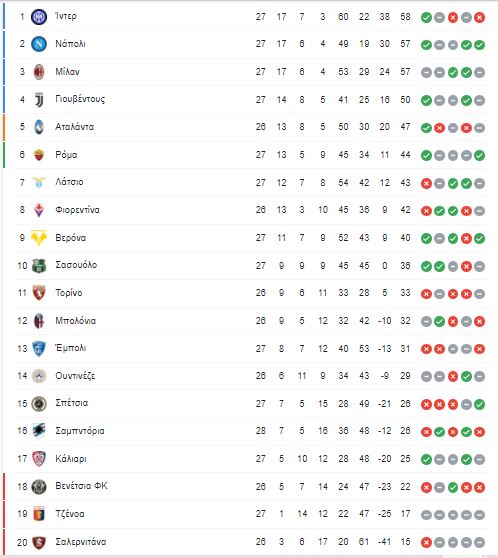This screenshot has height=558, width=498.
Task: Click the AC Milan crest icon
Action: pyautogui.click(x=39, y=72)
